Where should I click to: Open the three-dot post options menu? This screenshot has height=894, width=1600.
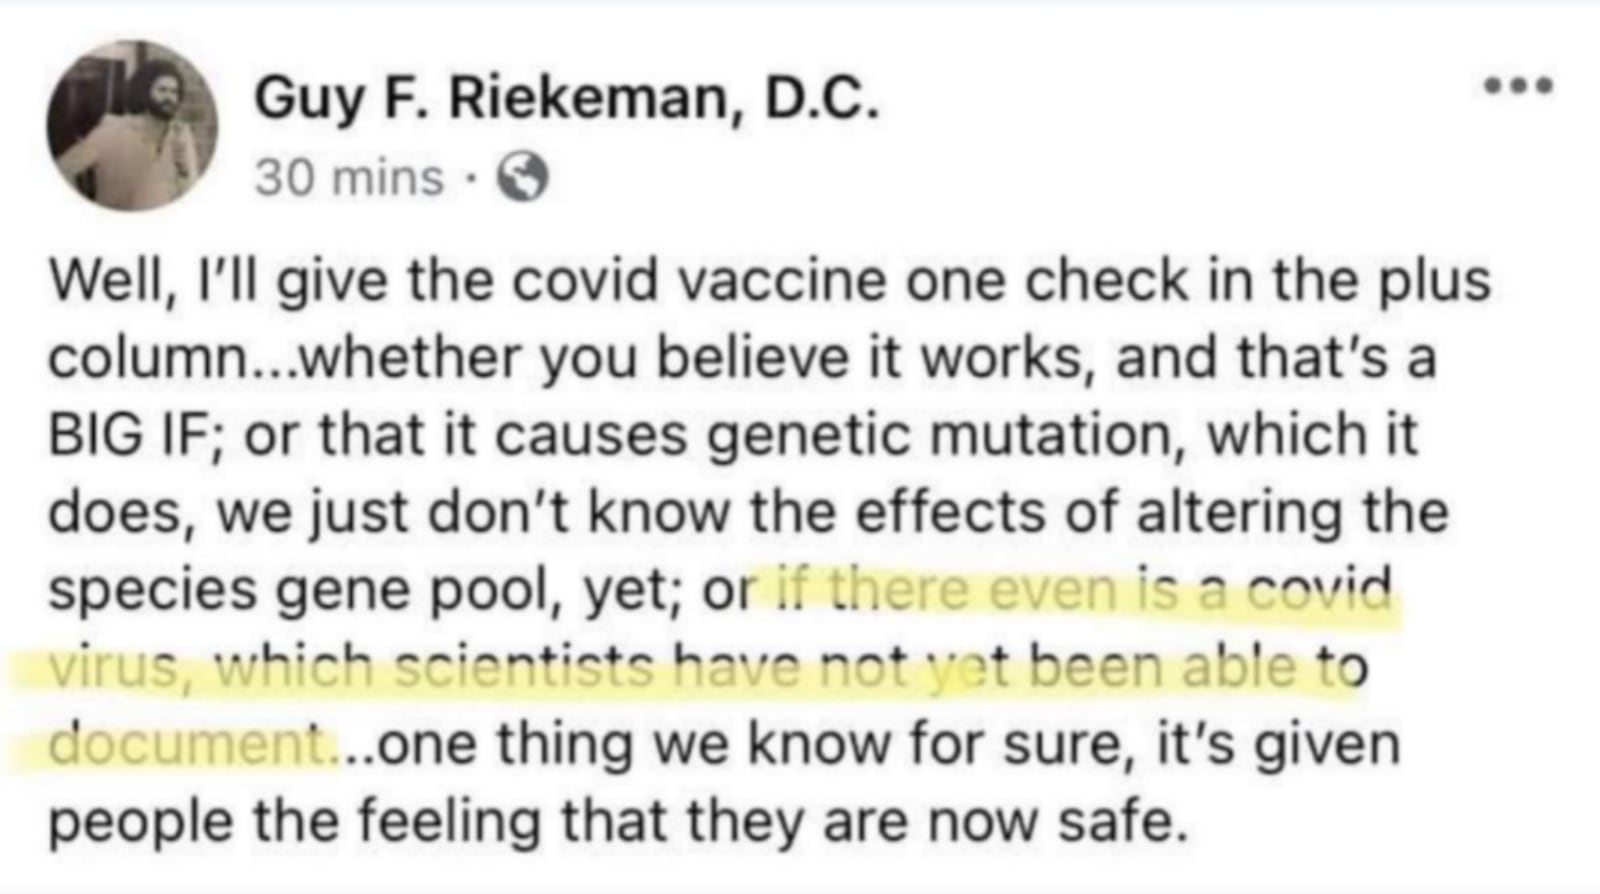1518,87
